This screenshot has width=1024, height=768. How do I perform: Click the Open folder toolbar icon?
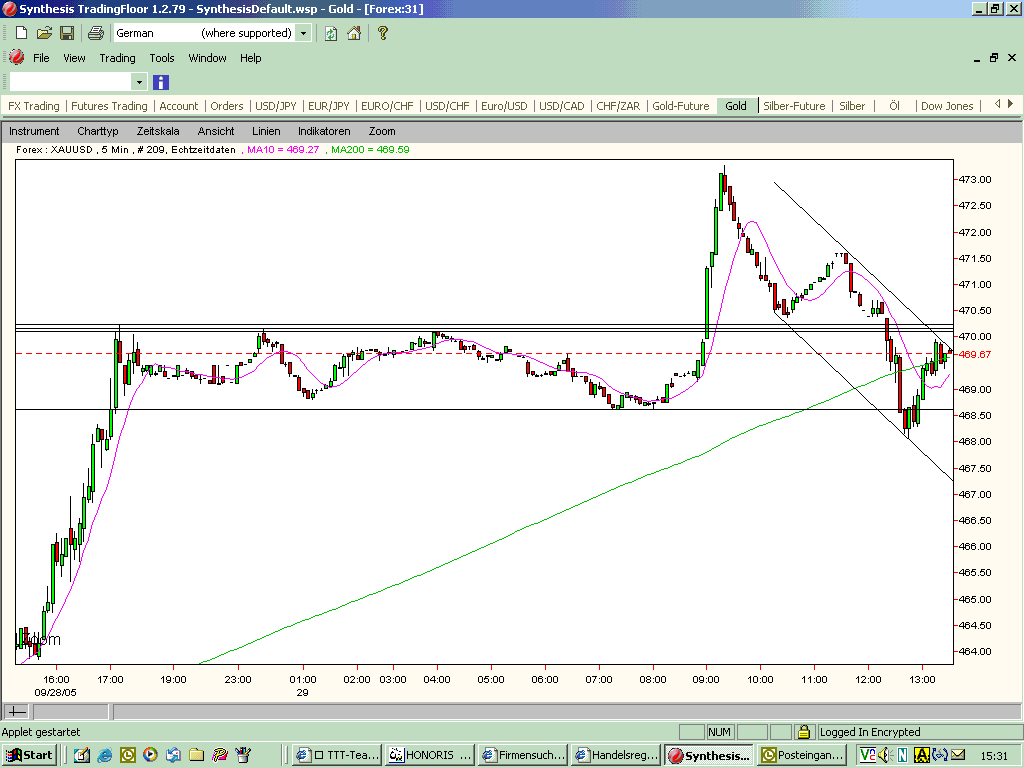pyautogui.click(x=44, y=33)
